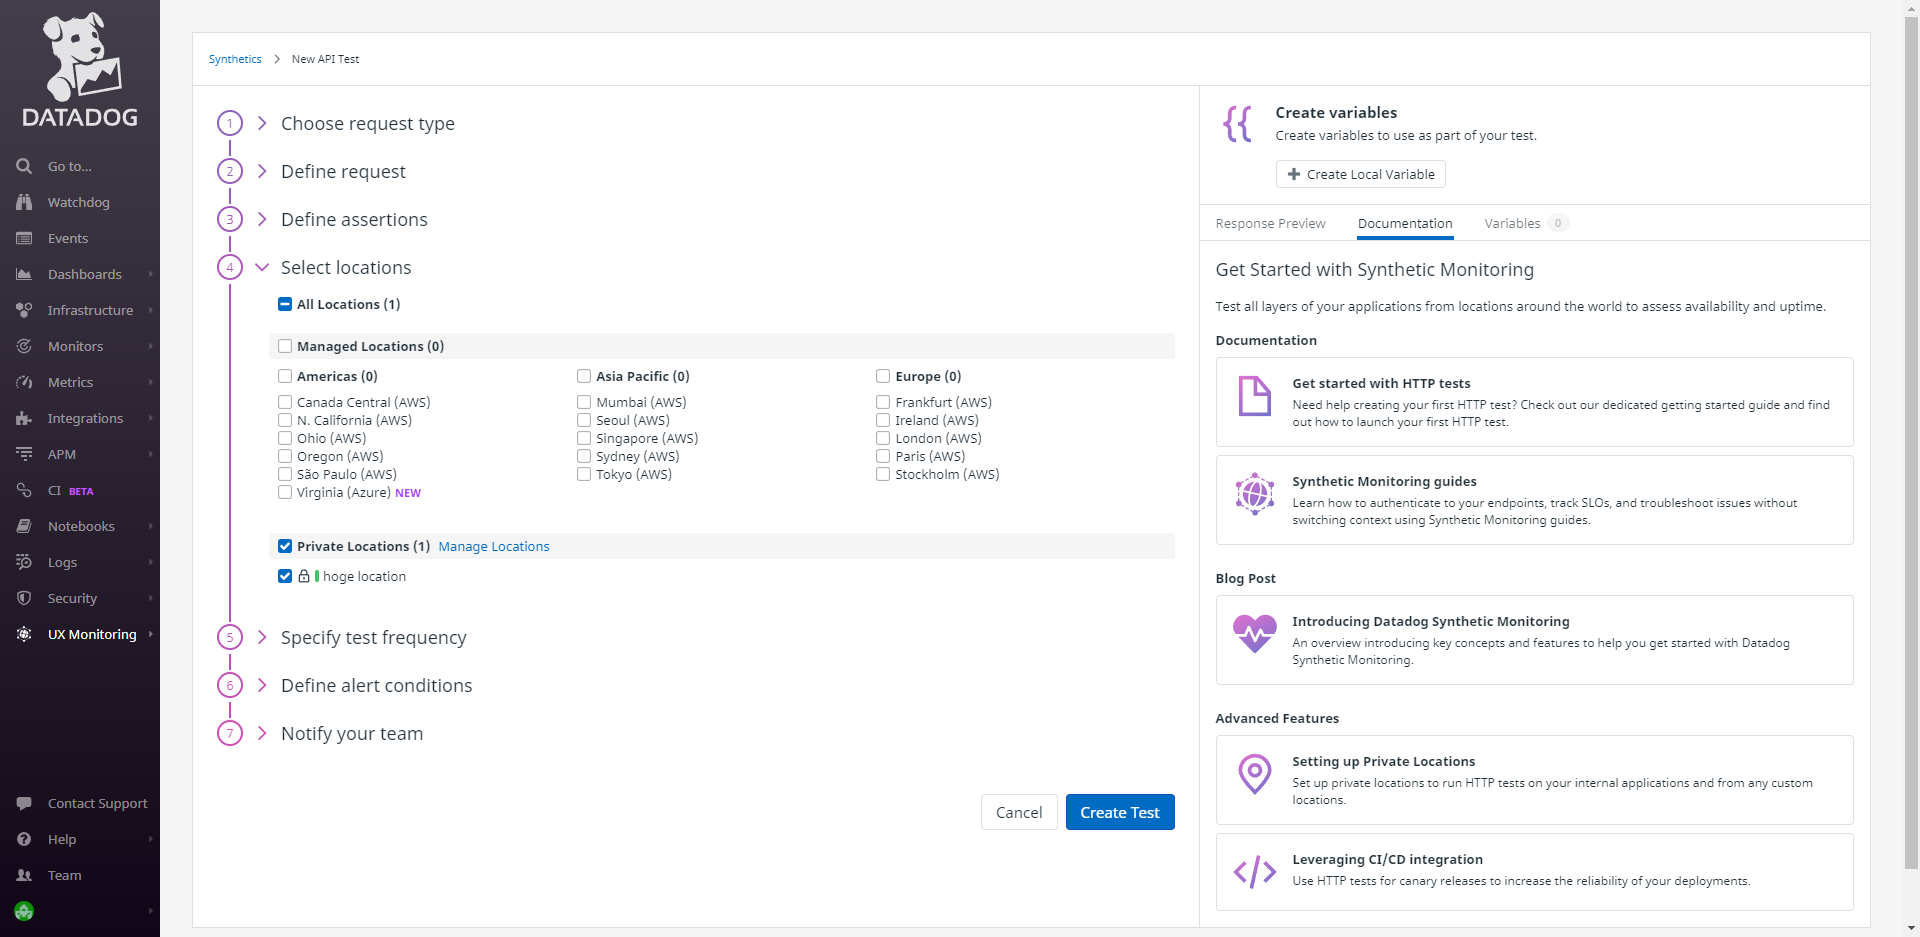Click the Dashboards chart icon
The height and width of the screenshot is (937, 1920).
pyautogui.click(x=24, y=274)
